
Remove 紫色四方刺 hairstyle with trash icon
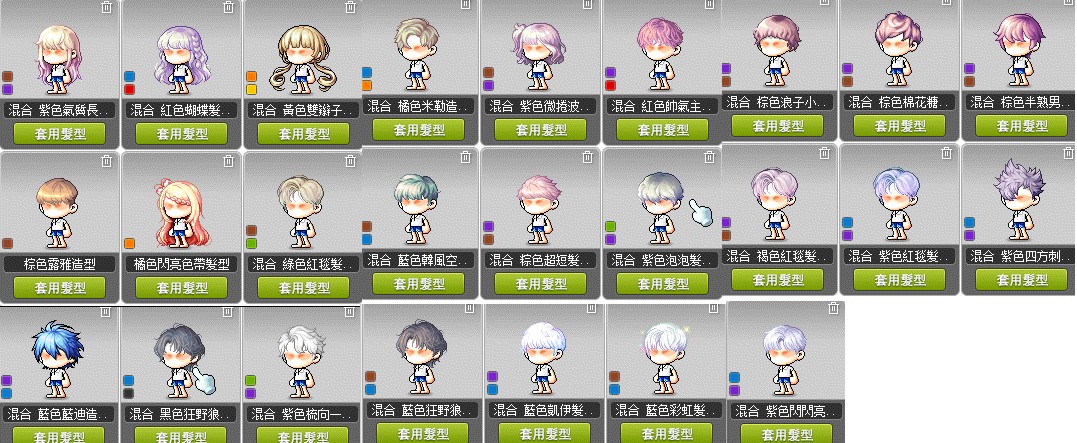coord(1068,152)
